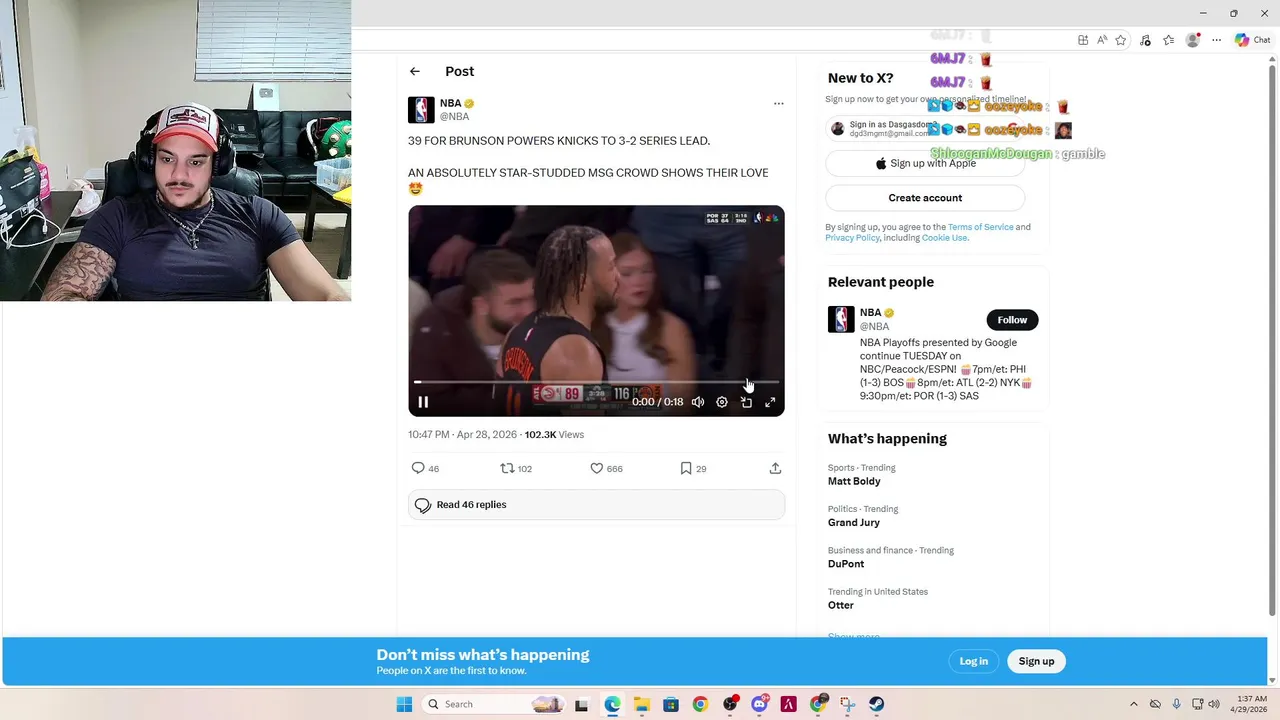Screen dimensions: 1280x720
Task: Add this page to favorites star
Action: point(1121,40)
